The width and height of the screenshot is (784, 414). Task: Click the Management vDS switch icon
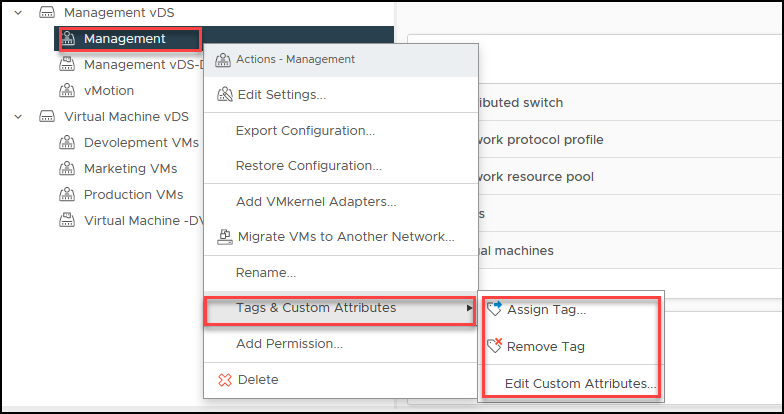click(x=47, y=12)
